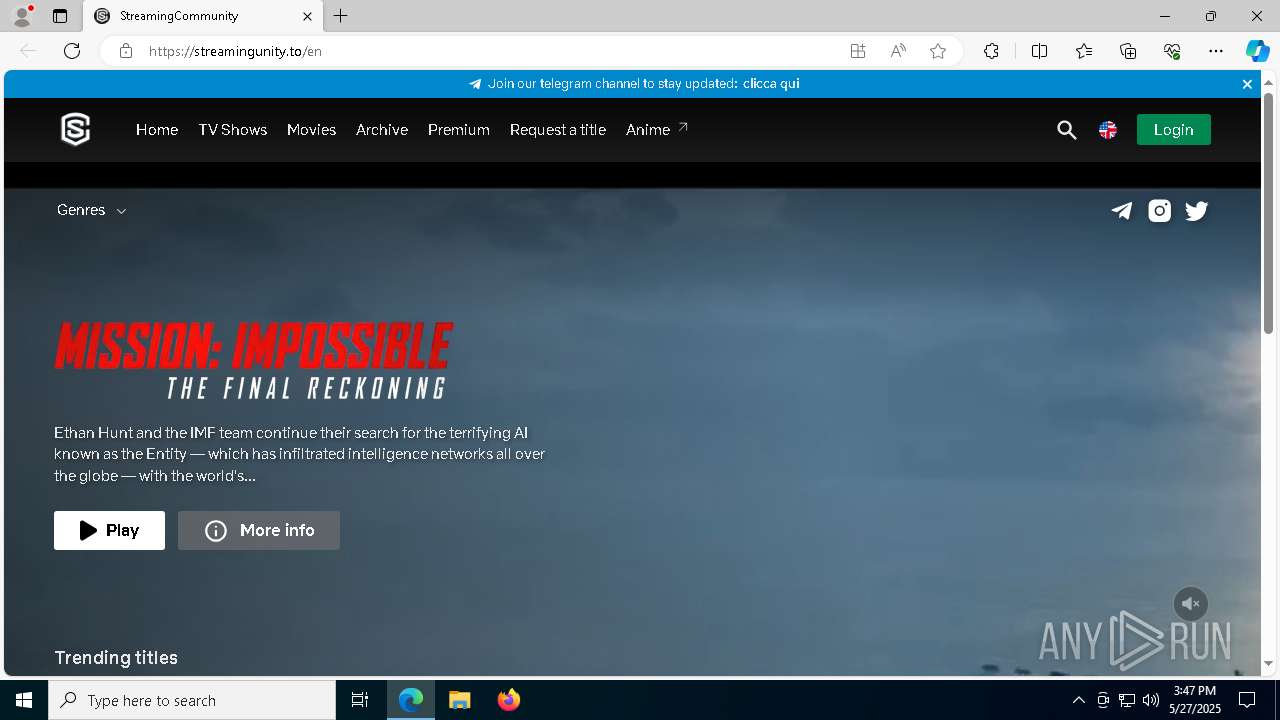Open the Anime external link

(657, 130)
